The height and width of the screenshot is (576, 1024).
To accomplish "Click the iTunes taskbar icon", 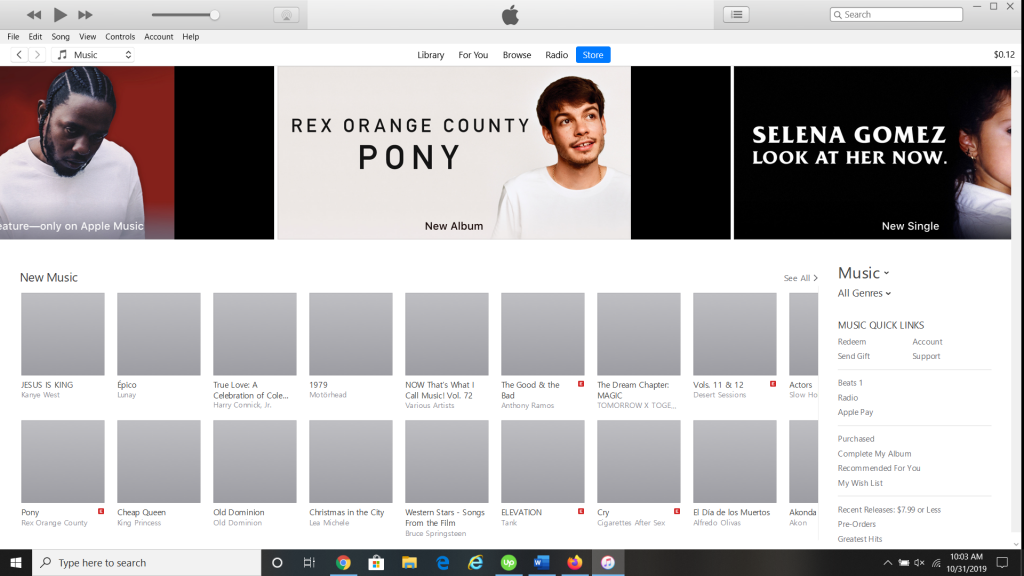I will pyautogui.click(x=608, y=562).
